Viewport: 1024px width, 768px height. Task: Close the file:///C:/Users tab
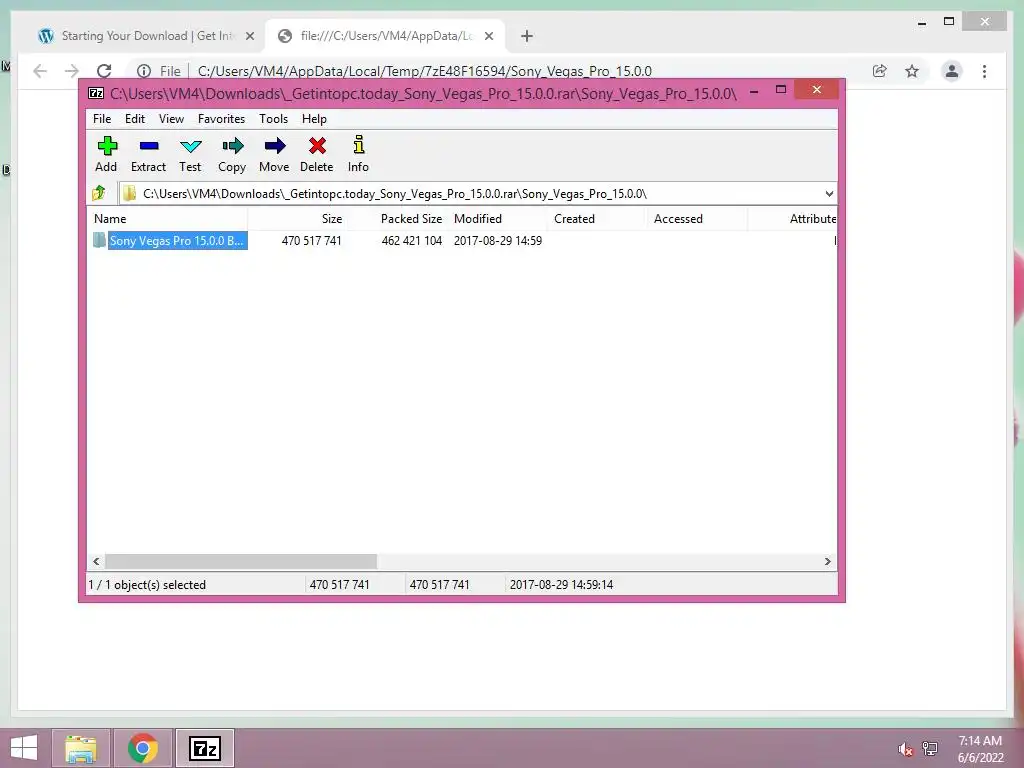[488, 36]
